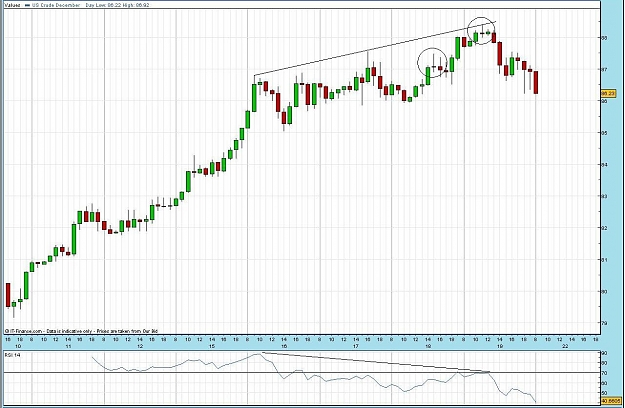Screen dimensions: 625x408
Task: Select the rising trend line over price highs
Action: pyautogui.click(x=375, y=48)
